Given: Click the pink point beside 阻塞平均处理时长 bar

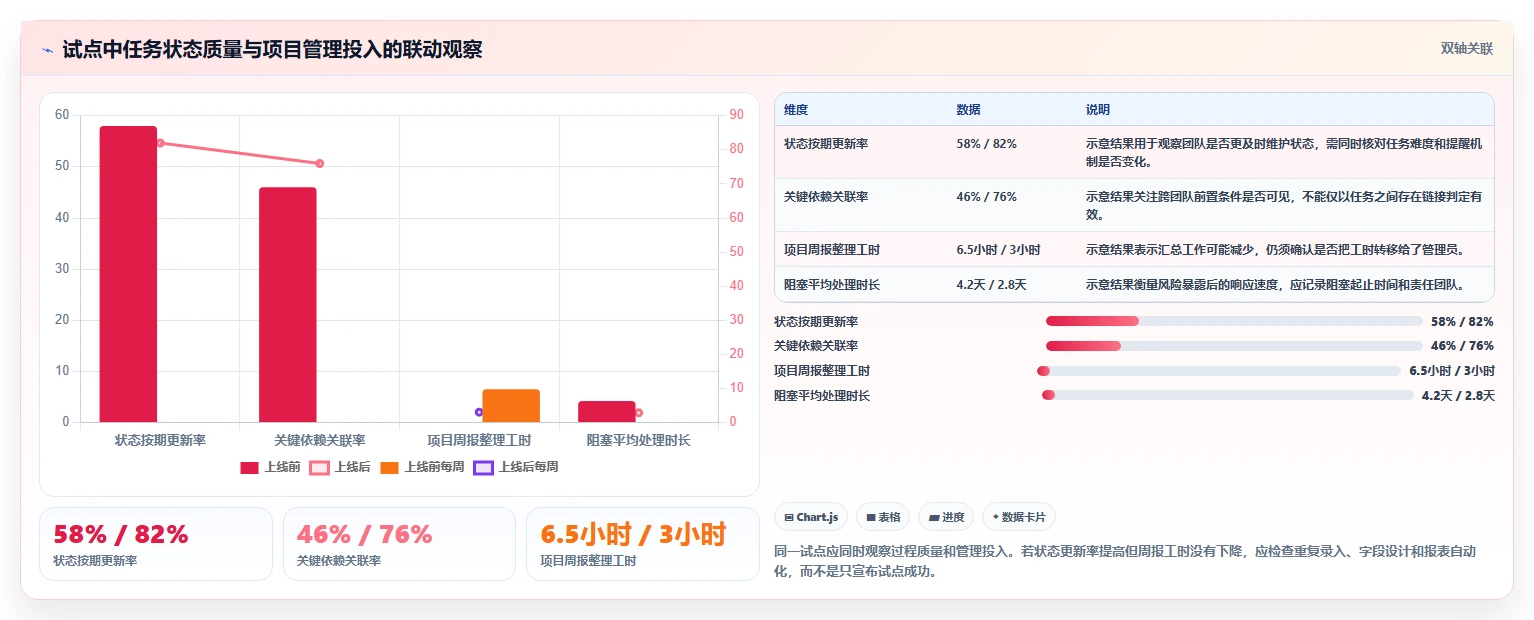Looking at the screenshot, I should coord(639,412).
